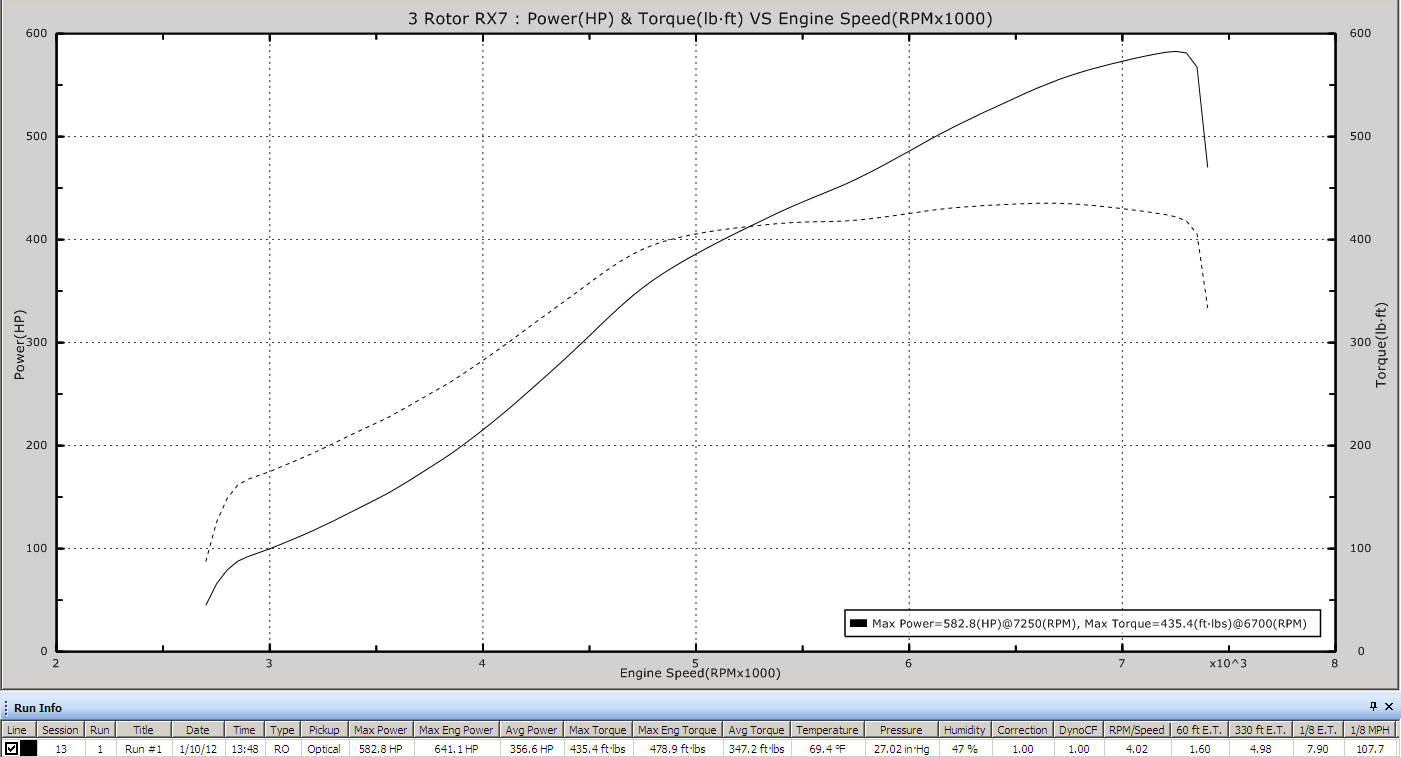The image size is (1401, 757).
Task: Select the Date column header
Action: pos(197,730)
